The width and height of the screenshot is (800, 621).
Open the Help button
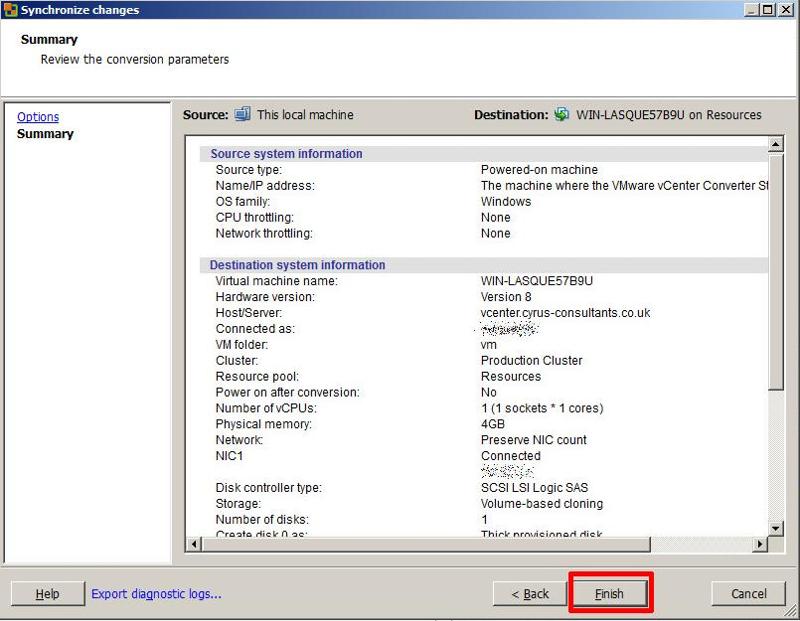pos(47,593)
